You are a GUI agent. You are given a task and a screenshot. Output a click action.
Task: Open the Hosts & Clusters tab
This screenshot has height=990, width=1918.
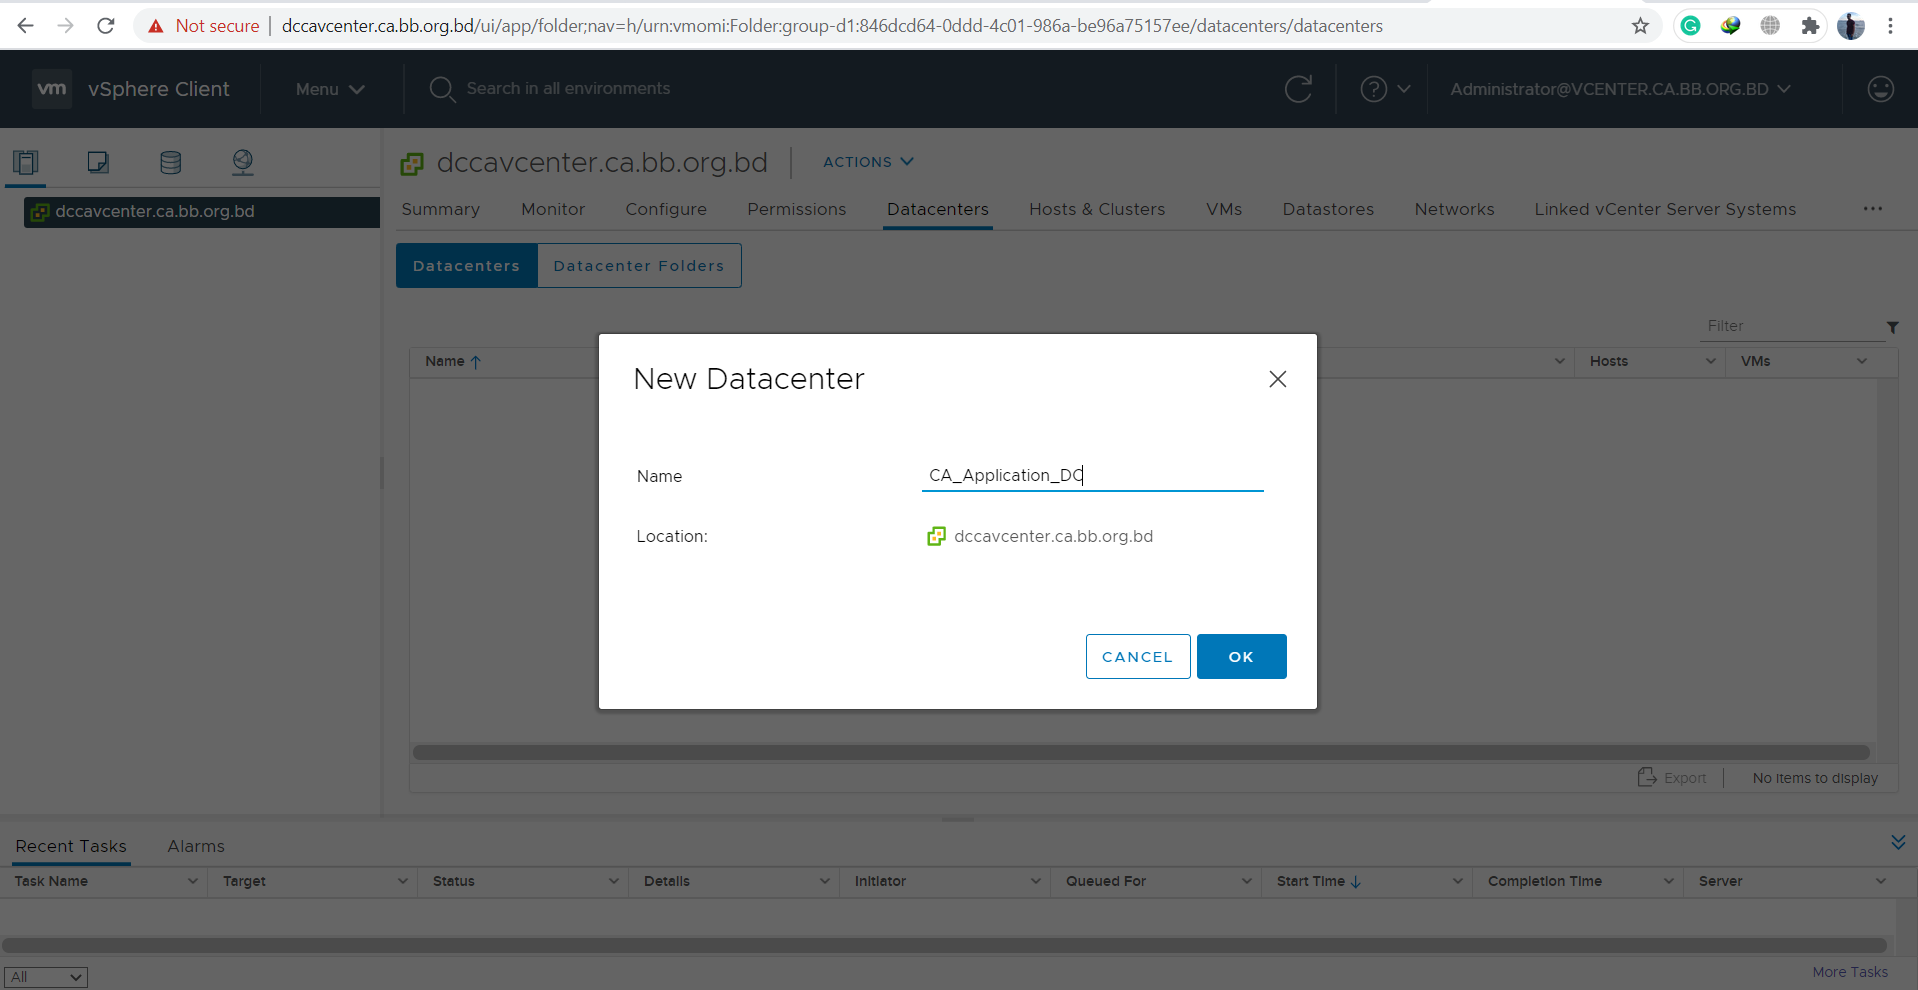tap(1097, 209)
